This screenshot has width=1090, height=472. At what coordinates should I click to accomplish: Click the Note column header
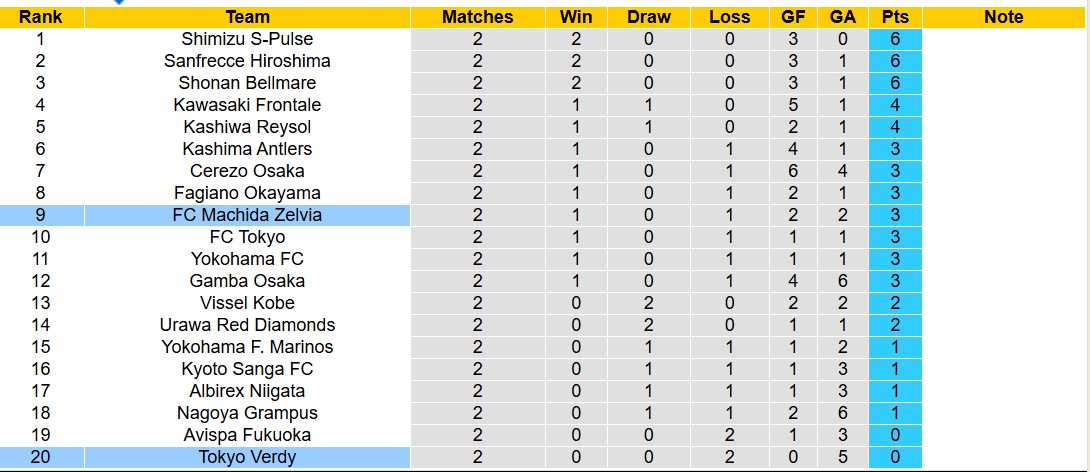tap(1003, 17)
